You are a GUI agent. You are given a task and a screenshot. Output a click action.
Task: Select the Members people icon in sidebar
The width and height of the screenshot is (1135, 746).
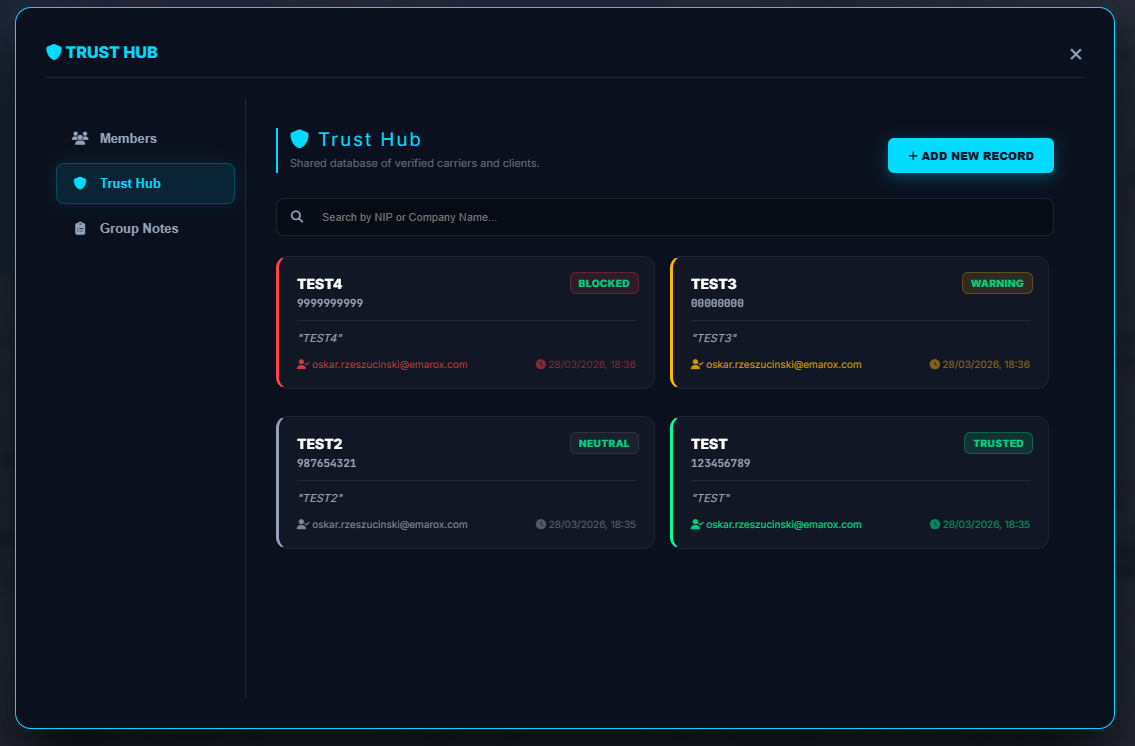click(x=79, y=137)
